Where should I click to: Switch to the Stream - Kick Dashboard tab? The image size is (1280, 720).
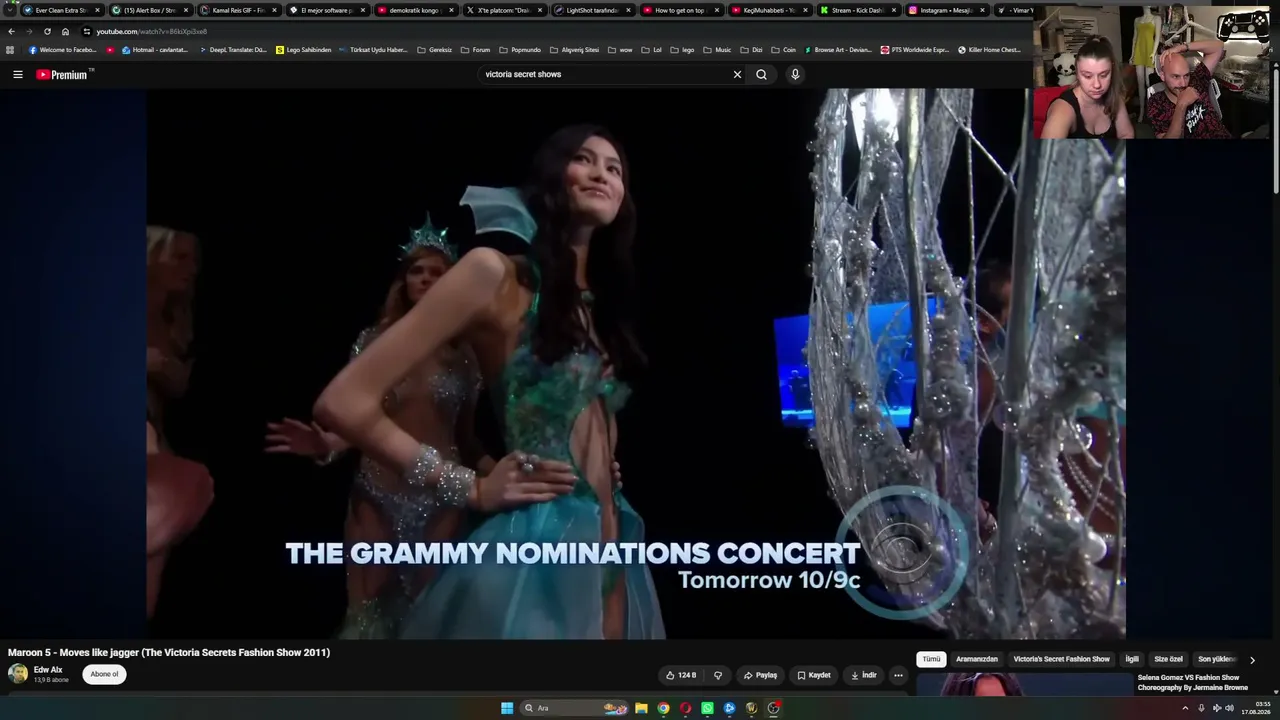pos(857,10)
